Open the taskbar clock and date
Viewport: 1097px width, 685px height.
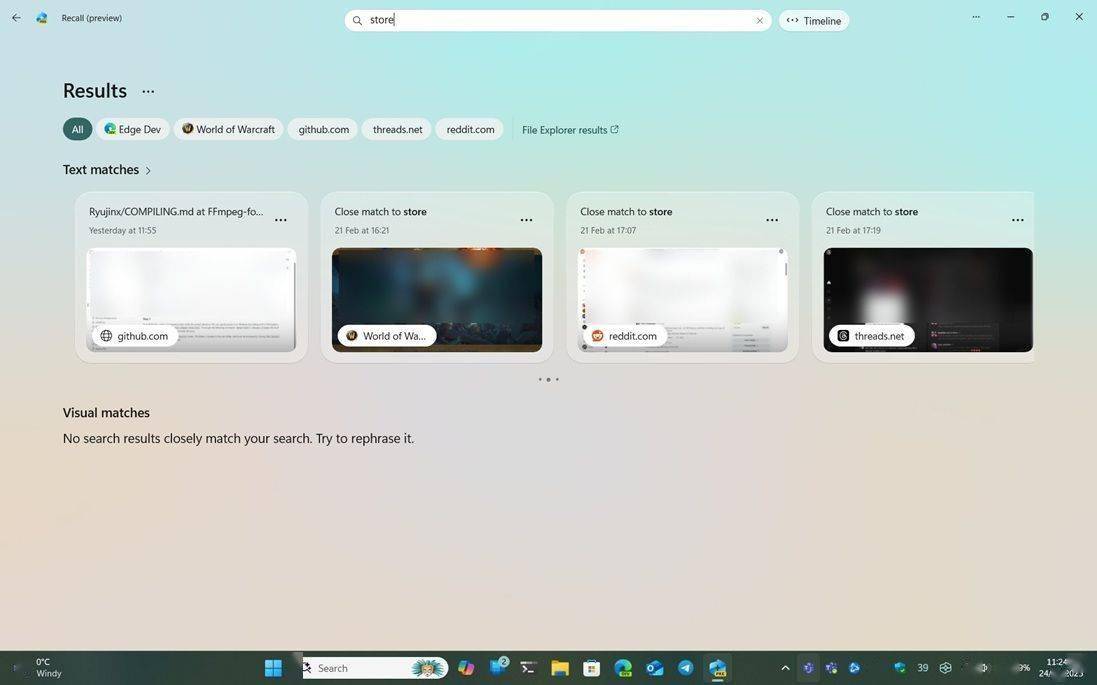[x=1061, y=668]
